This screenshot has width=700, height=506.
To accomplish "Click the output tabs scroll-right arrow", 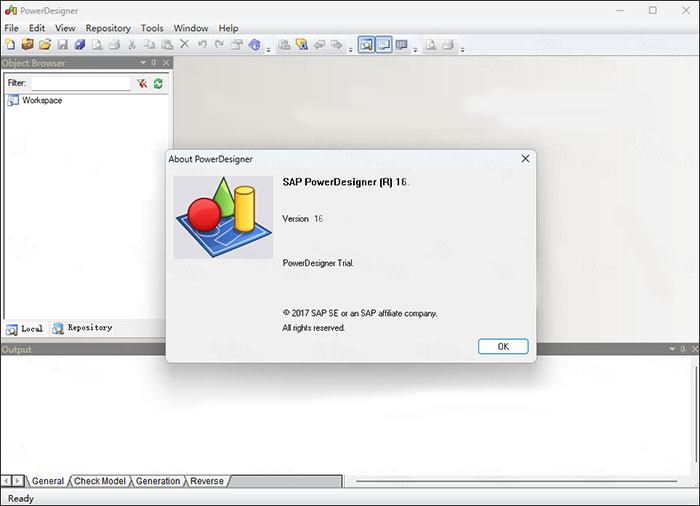I will [x=17, y=481].
